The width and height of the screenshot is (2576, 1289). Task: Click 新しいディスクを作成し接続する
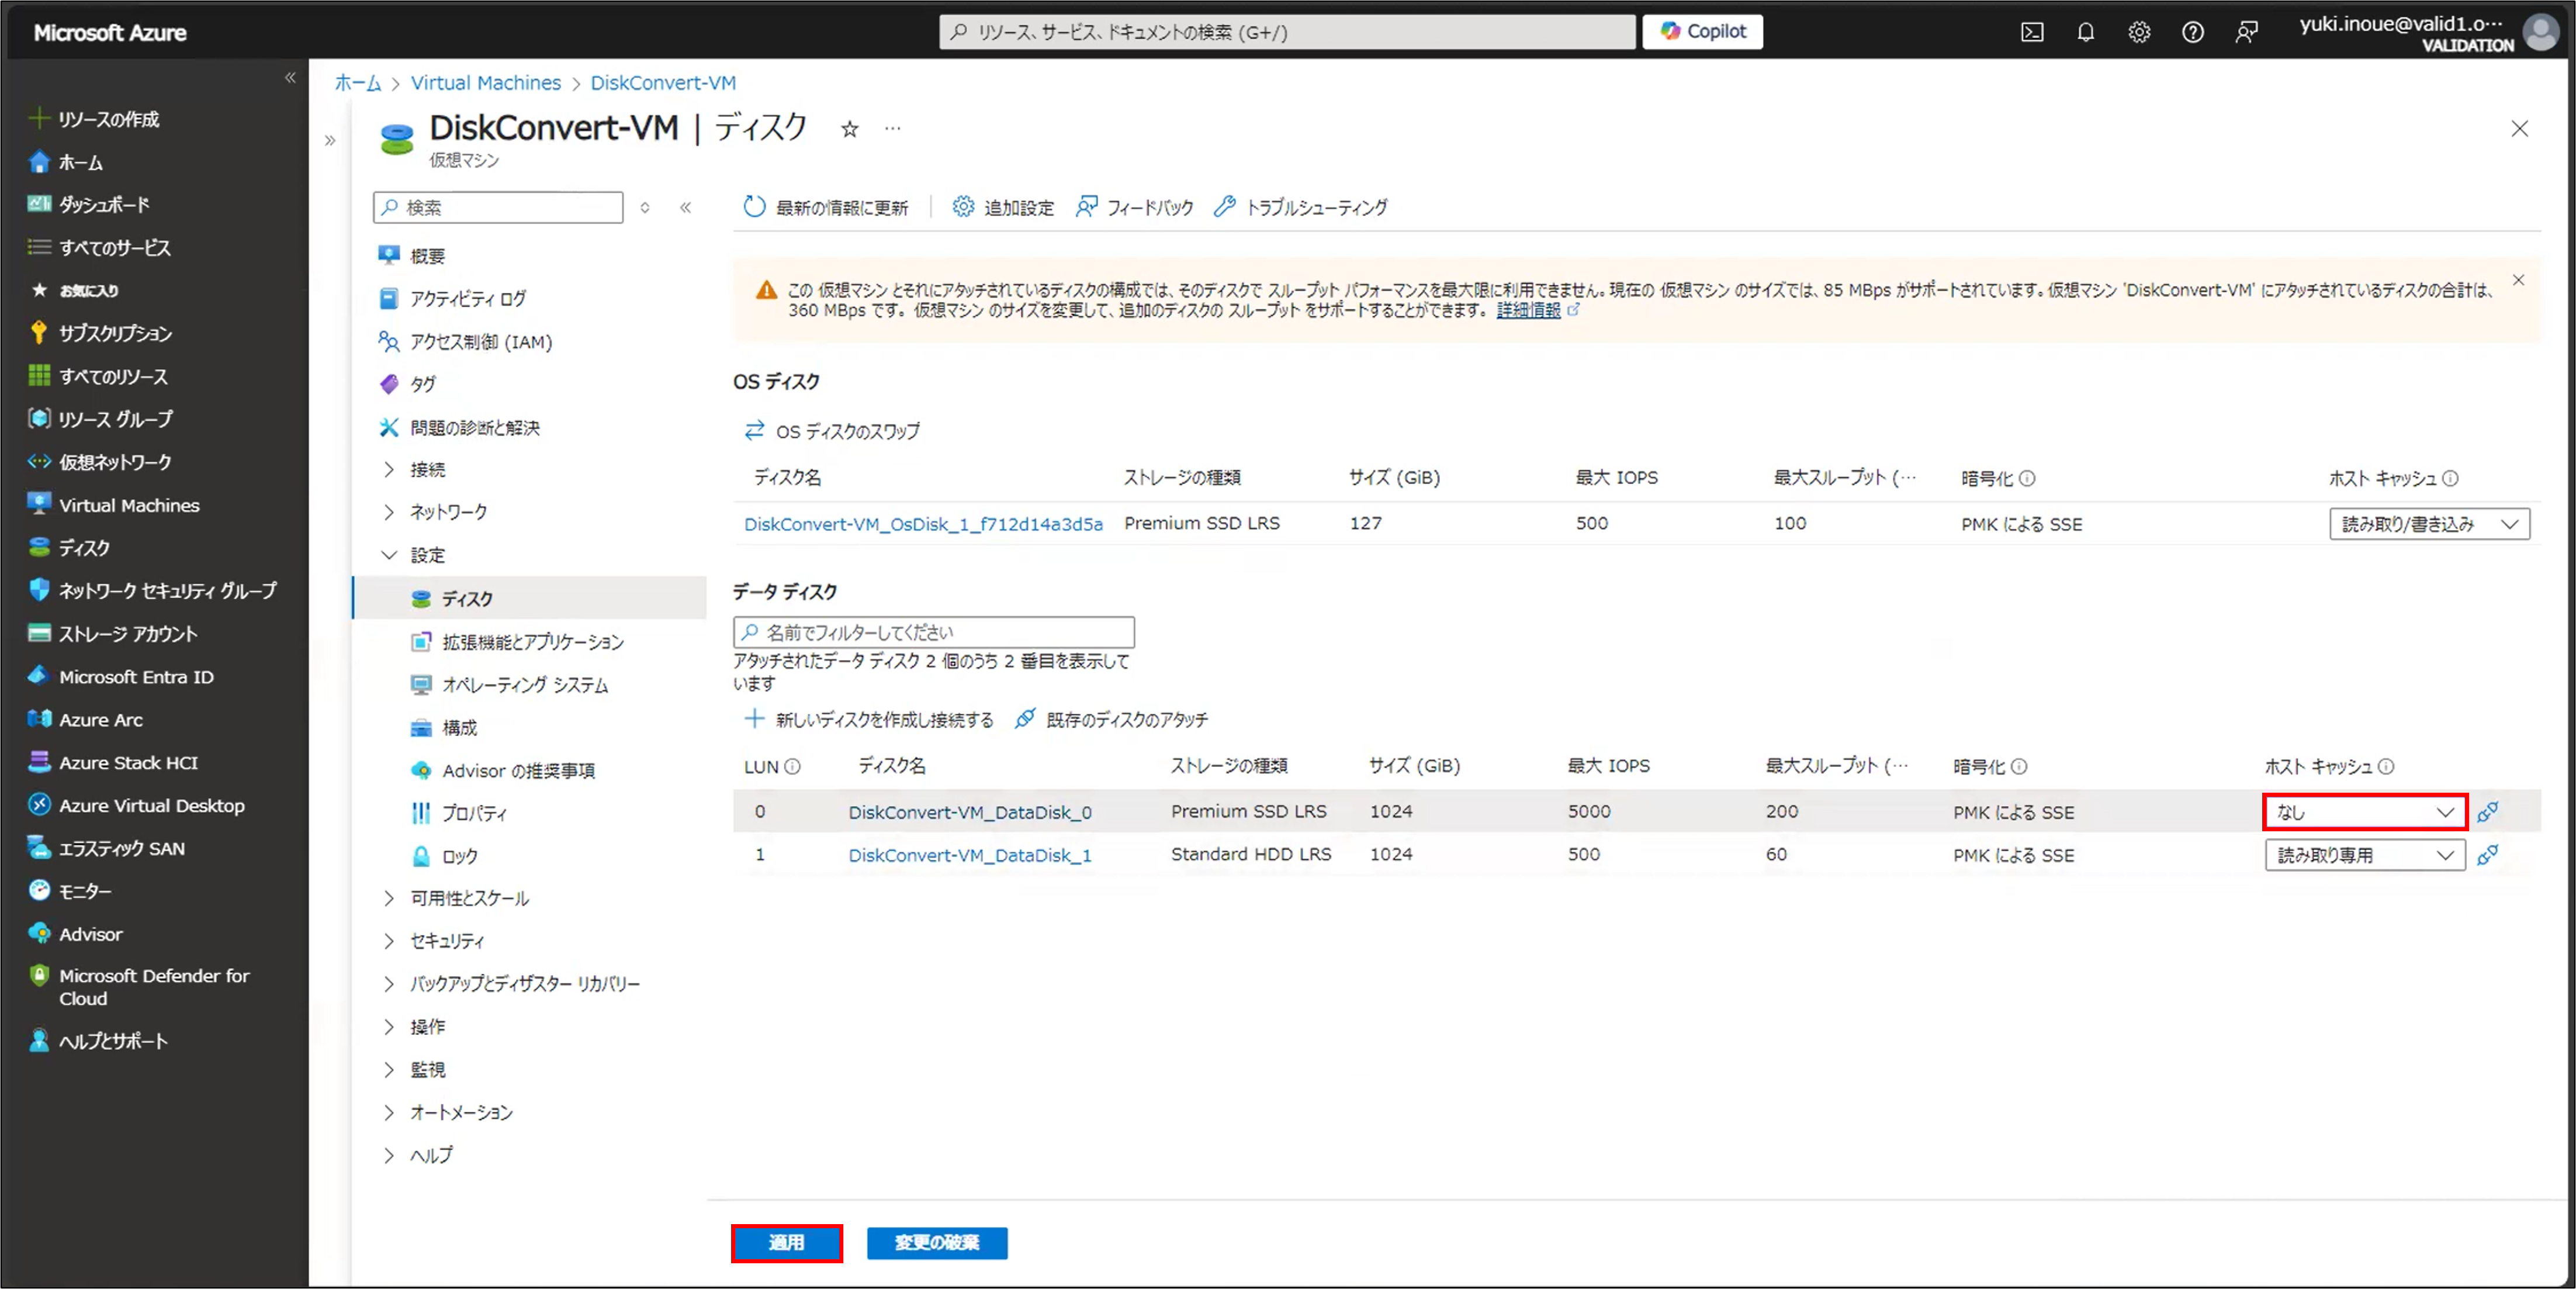coord(869,719)
